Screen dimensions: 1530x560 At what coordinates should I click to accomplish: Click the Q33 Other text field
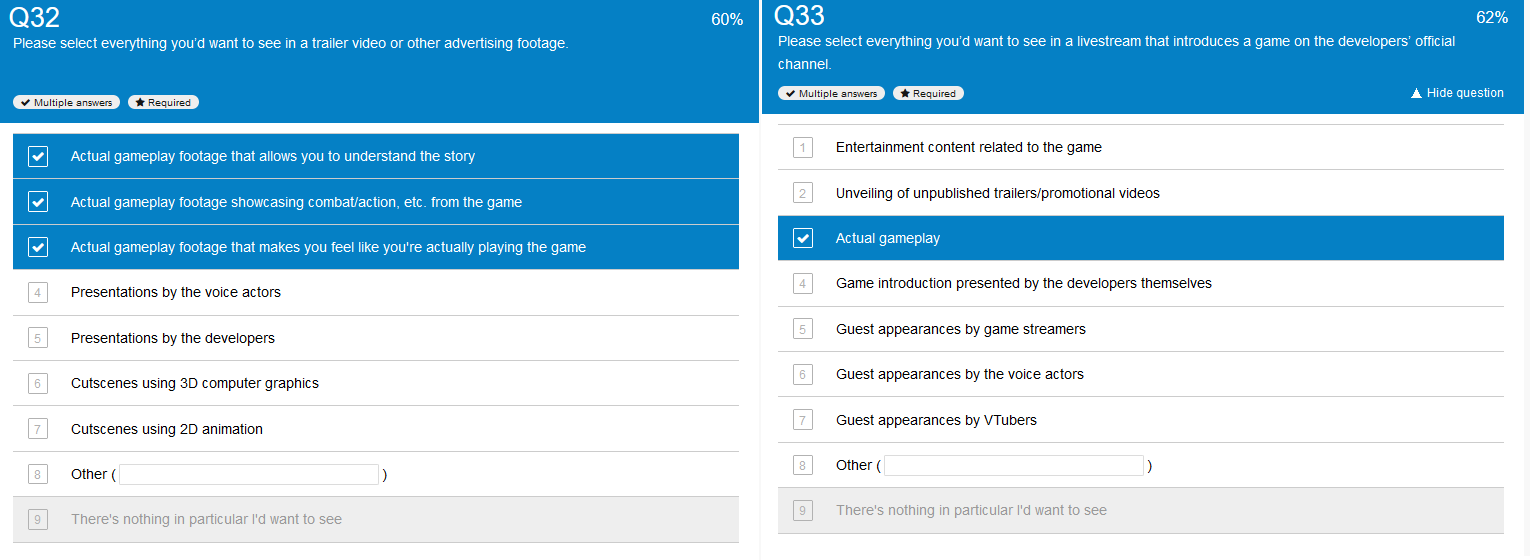click(x=1014, y=465)
